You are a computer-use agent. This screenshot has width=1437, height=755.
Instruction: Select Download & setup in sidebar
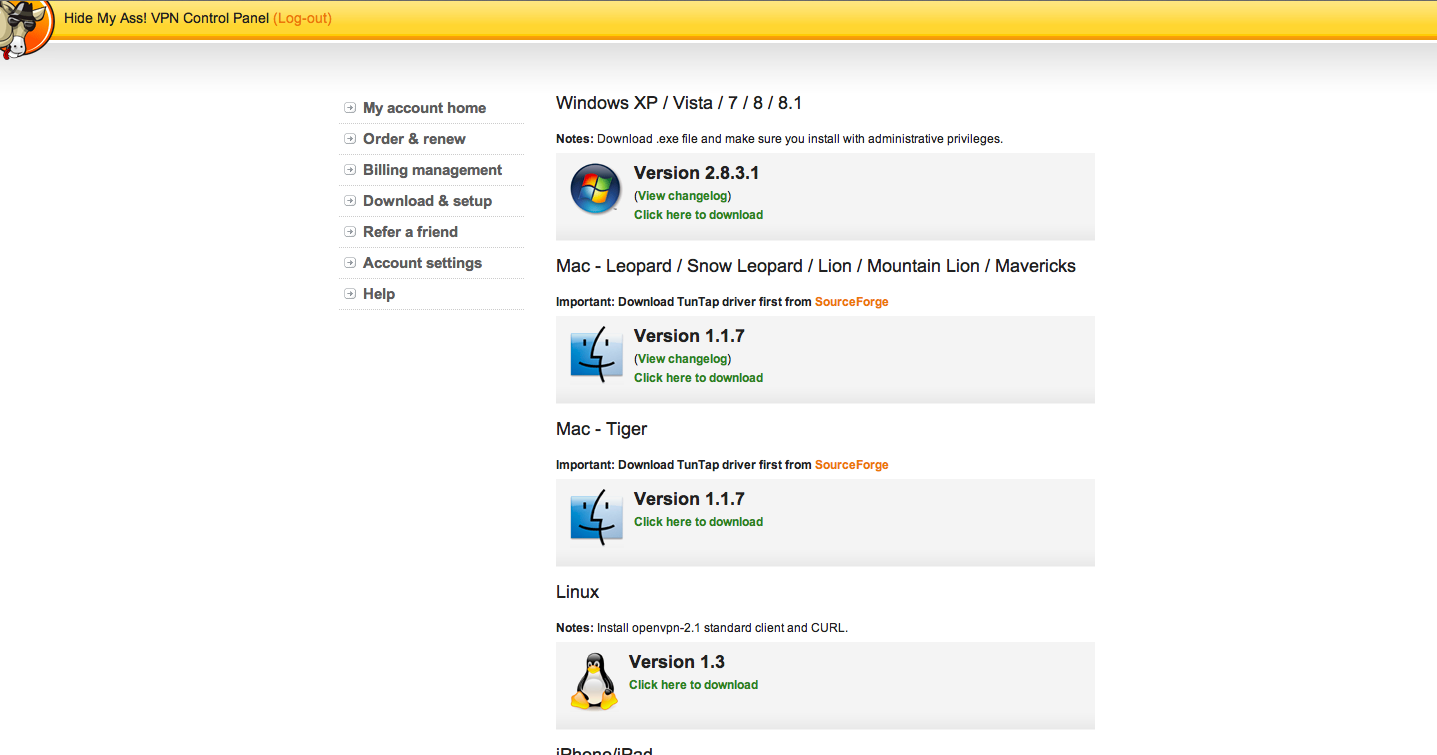pyautogui.click(x=427, y=201)
